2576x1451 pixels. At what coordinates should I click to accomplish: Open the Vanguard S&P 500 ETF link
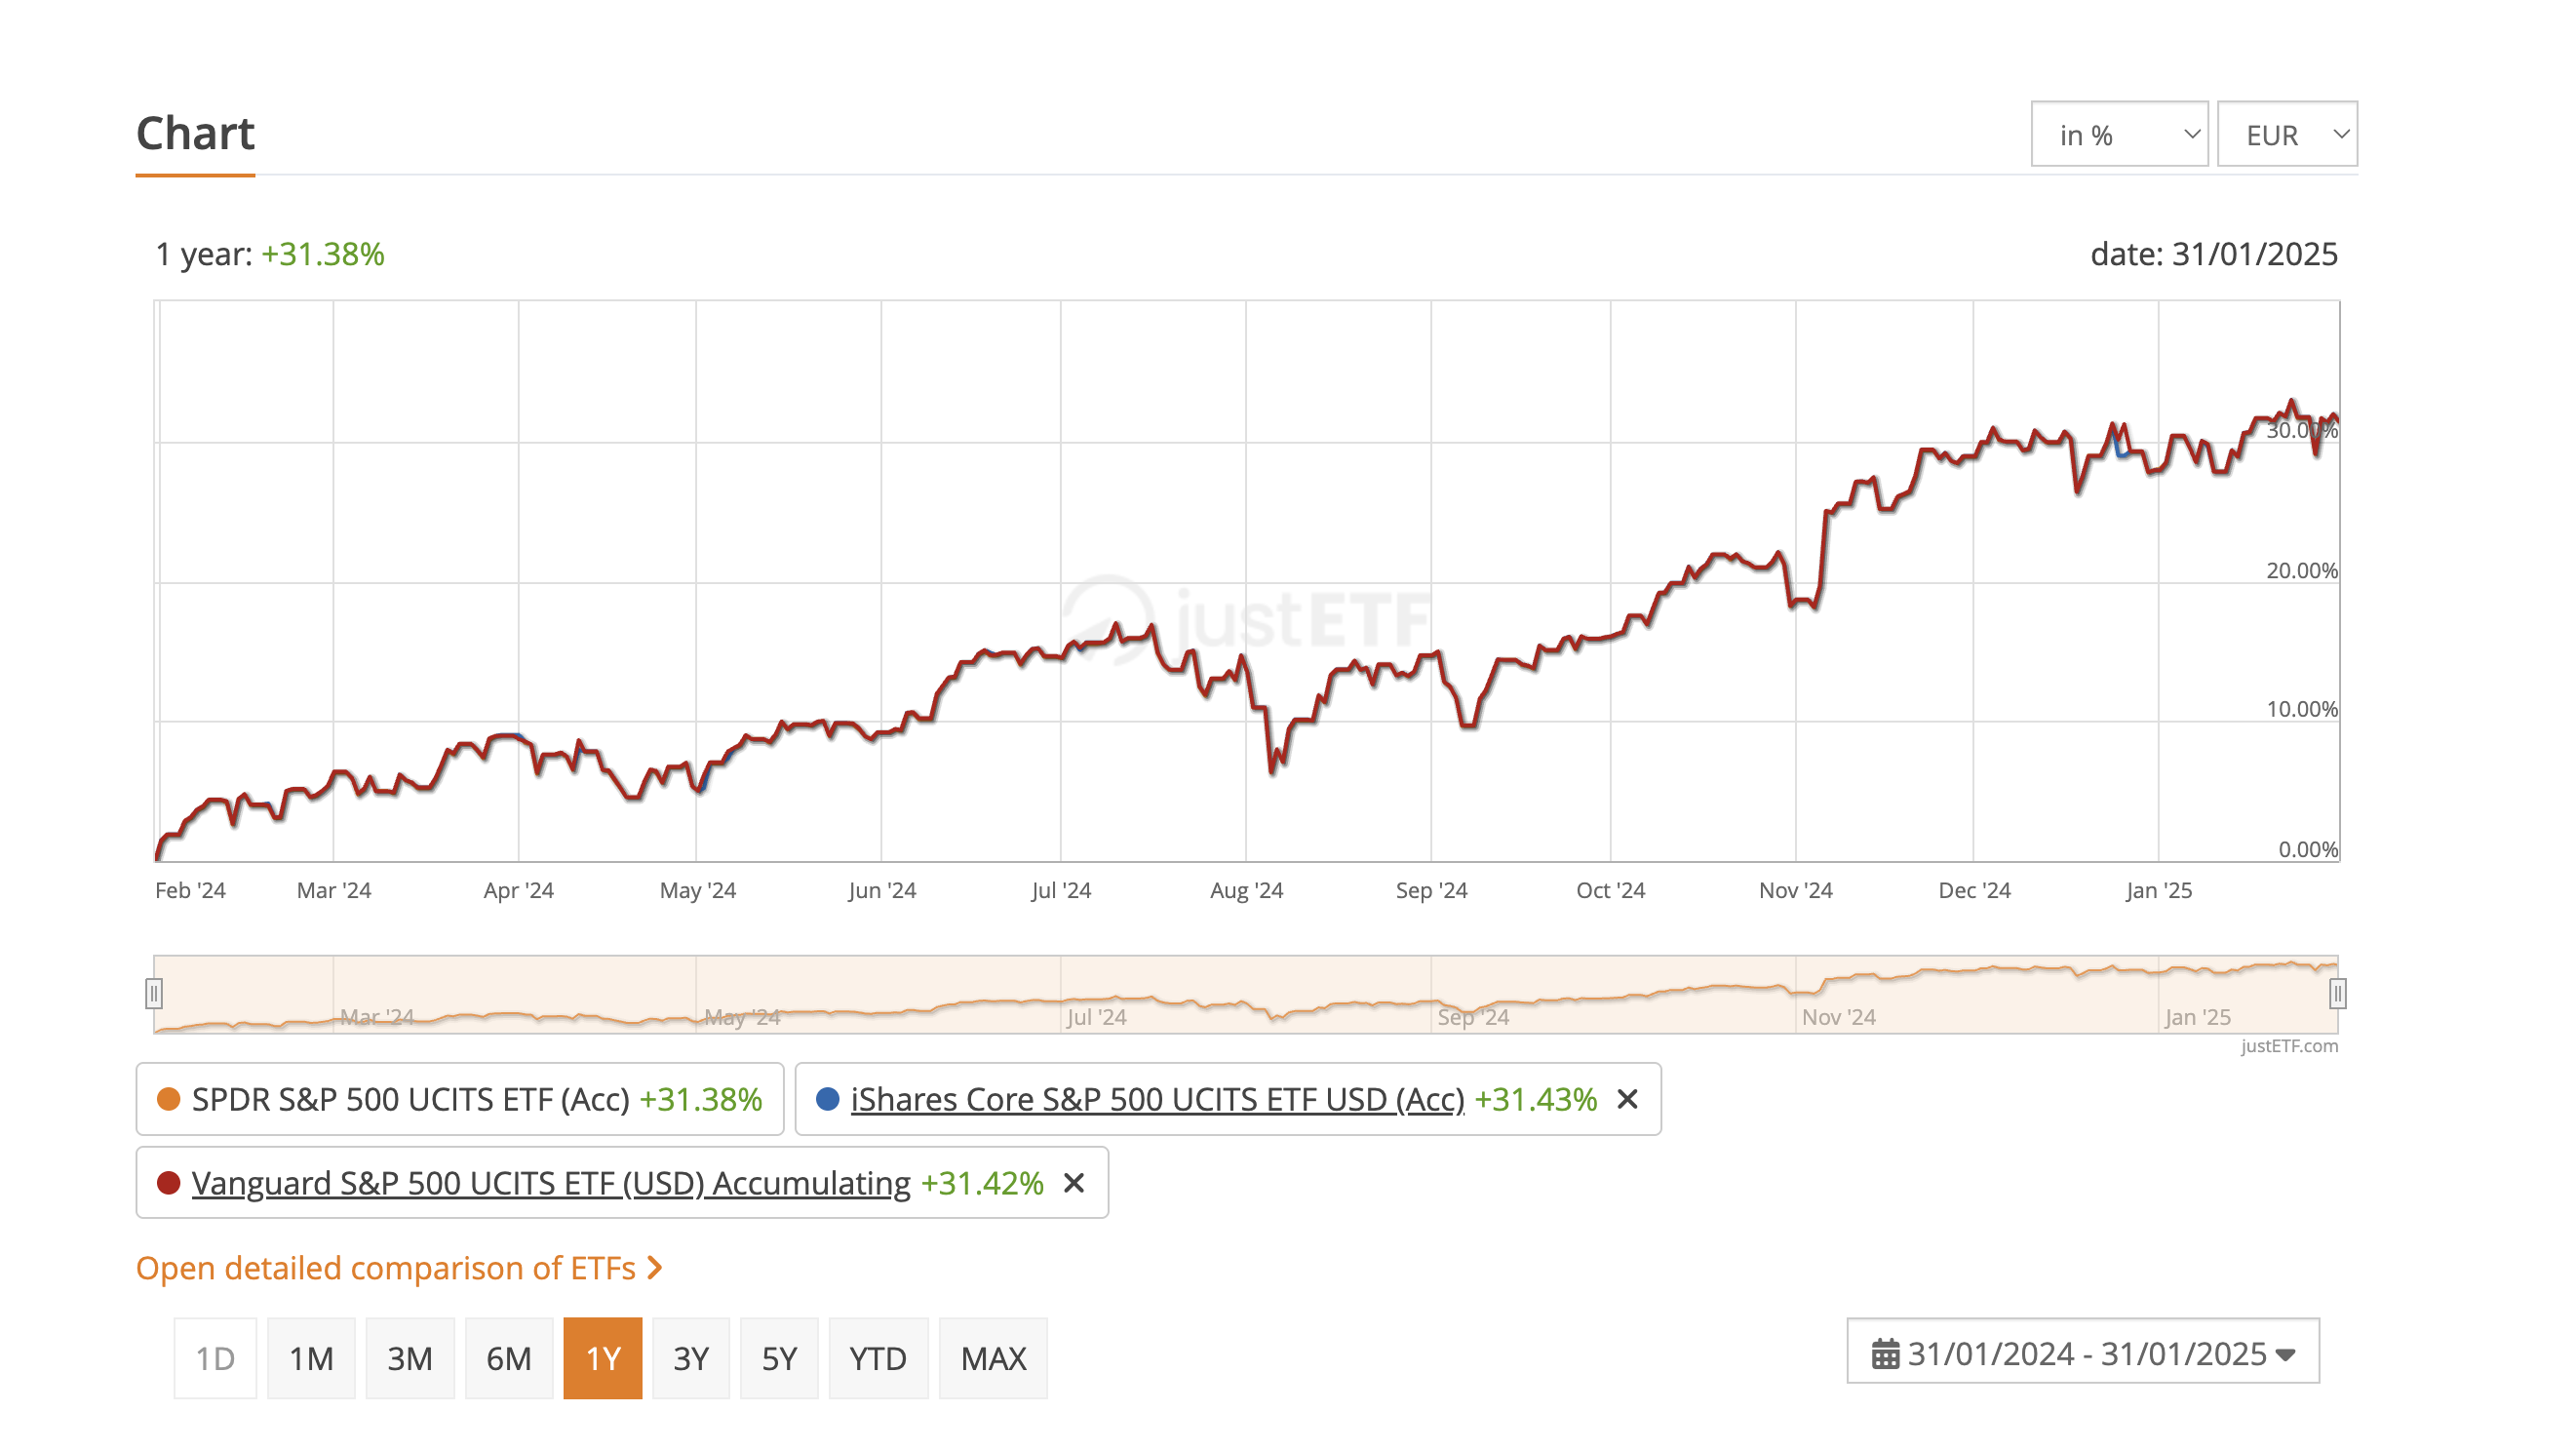tap(551, 1183)
